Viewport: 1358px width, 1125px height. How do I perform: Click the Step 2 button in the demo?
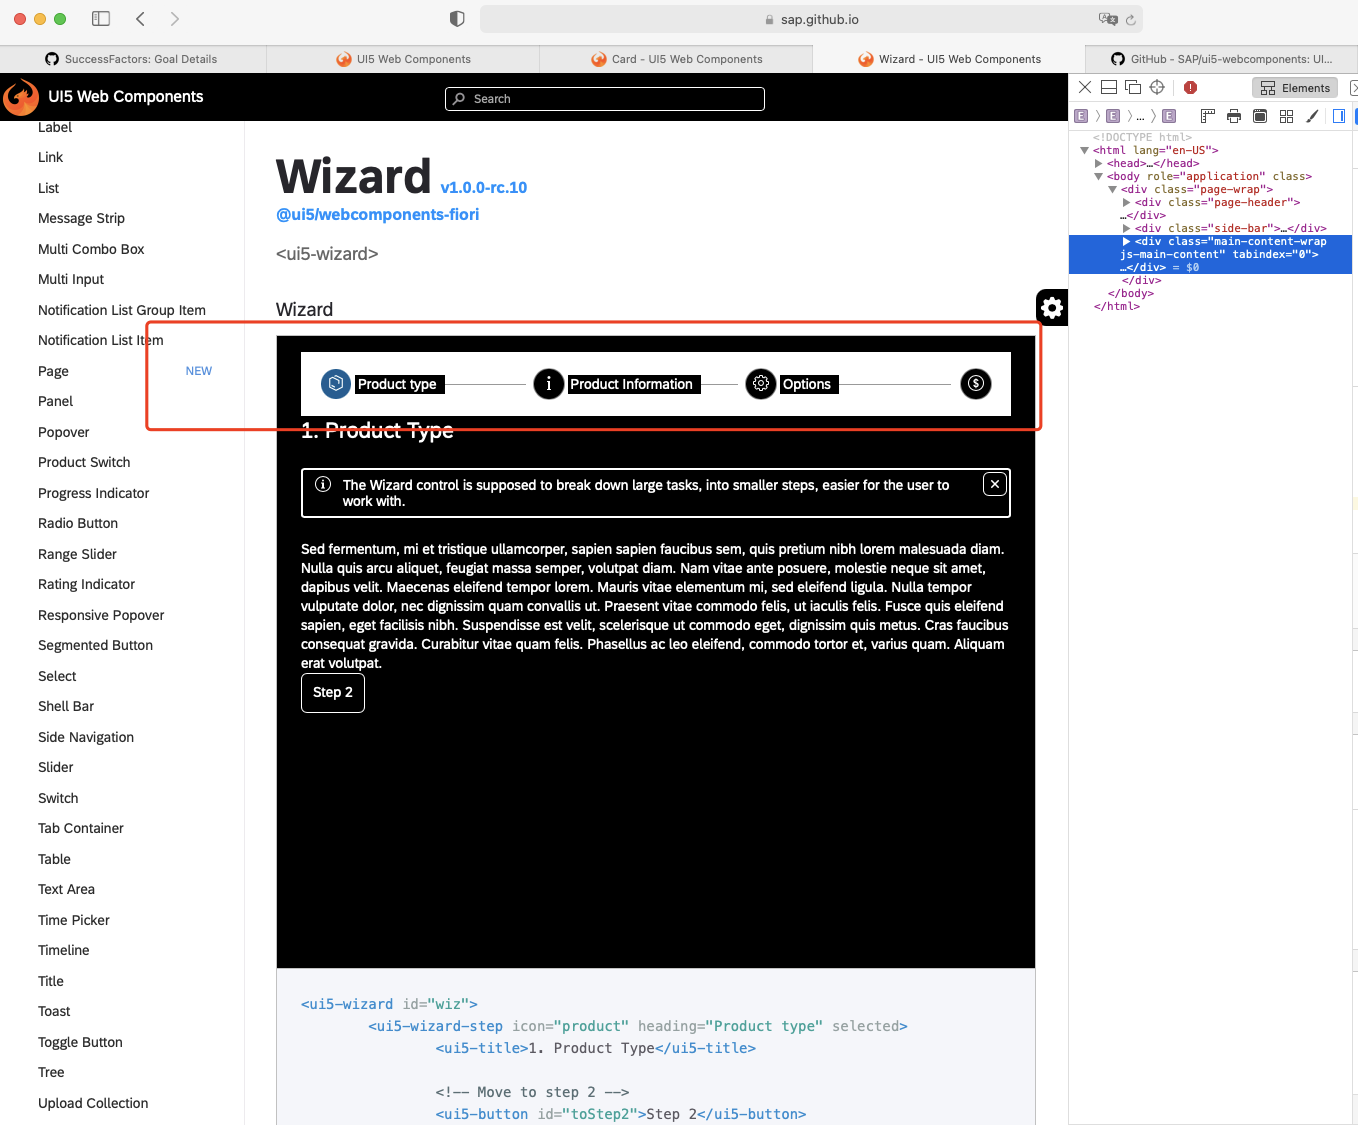click(x=332, y=692)
